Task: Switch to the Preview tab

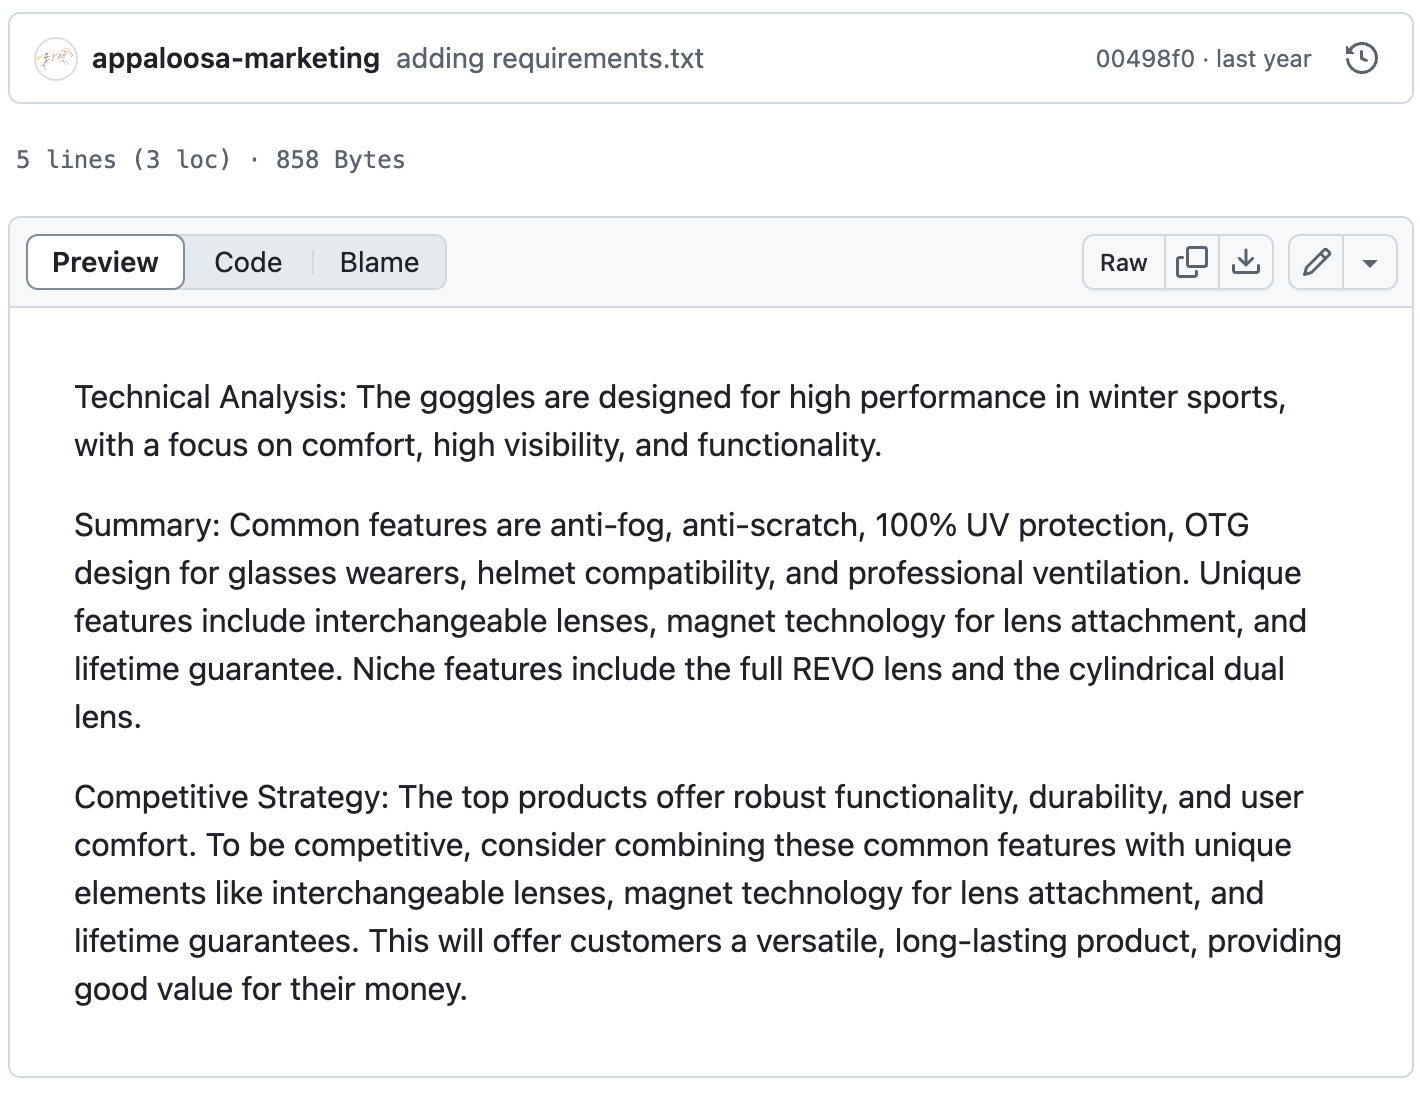Action: (x=105, y=262)
